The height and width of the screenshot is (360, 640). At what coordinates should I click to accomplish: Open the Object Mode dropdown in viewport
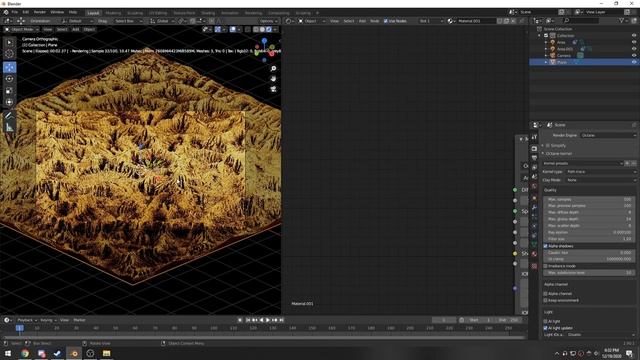click(x=22, y=29)
